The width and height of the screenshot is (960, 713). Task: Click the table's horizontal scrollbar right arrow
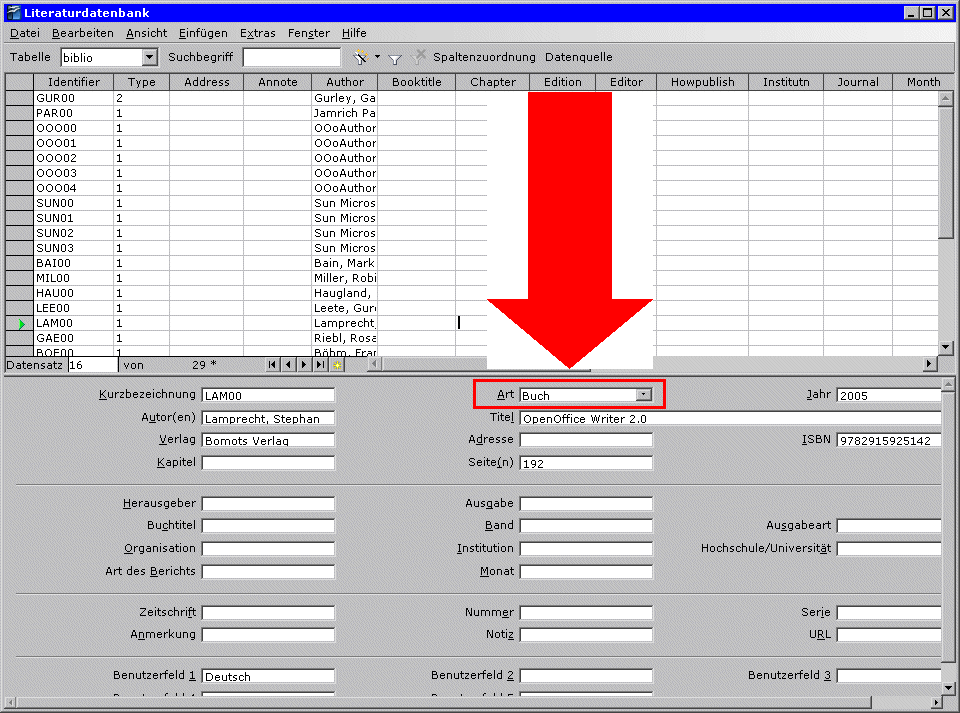(x=930, y=364)
